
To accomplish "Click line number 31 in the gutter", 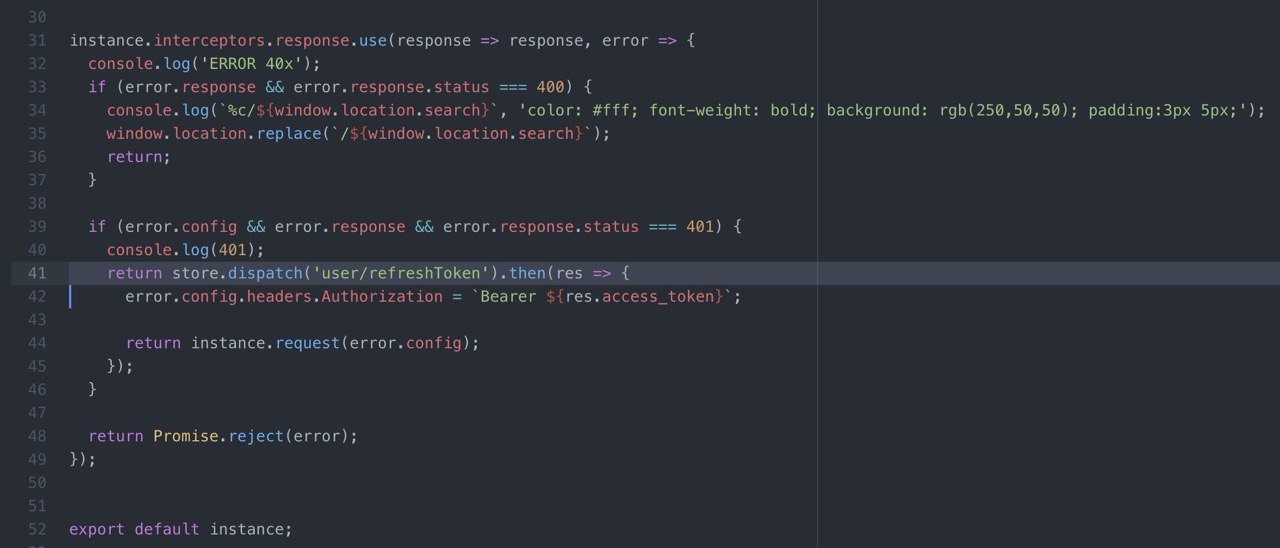I will [x=37, y=41].
